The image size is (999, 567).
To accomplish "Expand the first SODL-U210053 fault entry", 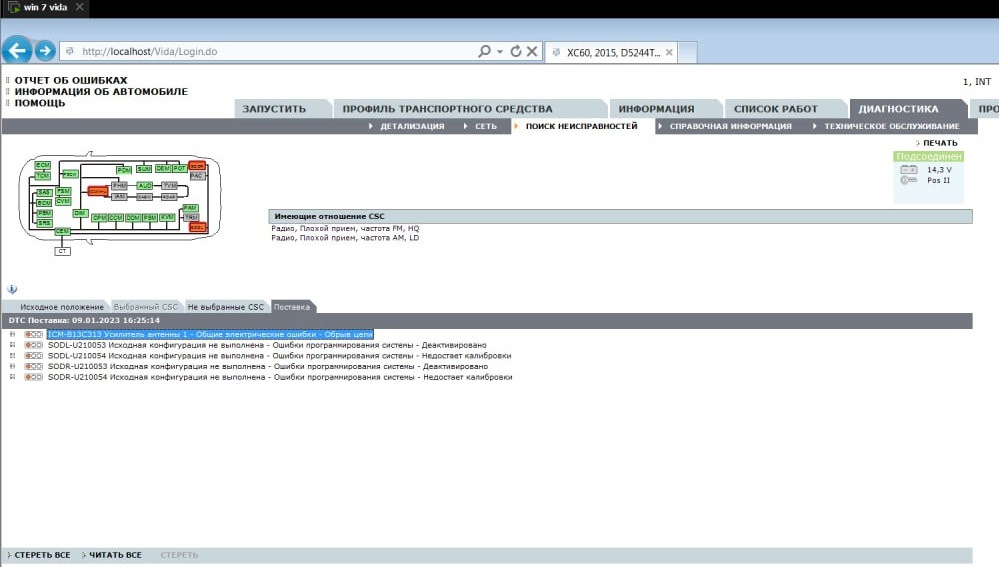I will tap(12, 345).
